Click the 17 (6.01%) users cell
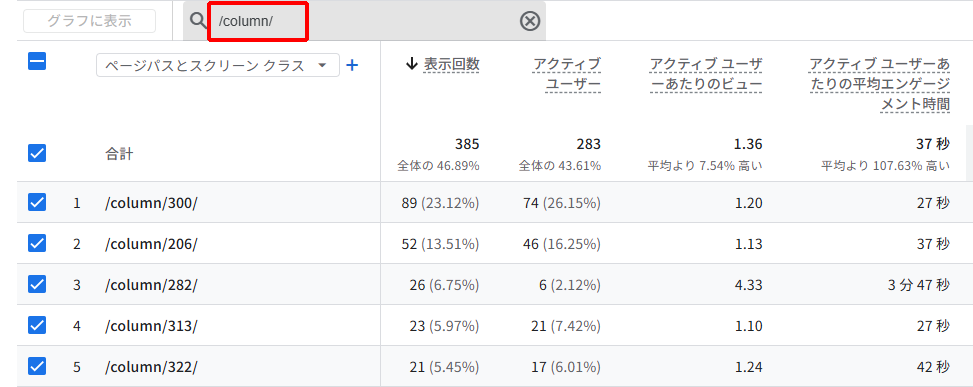Viewport: 973px width, 387px height. tap(565, 367)
